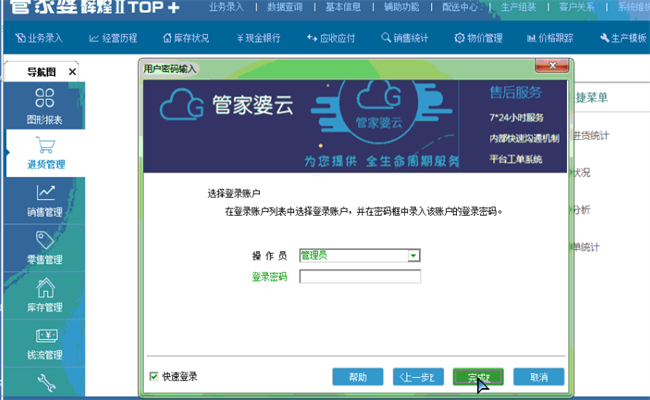650x400 pixels.
Task: Open the 客户关系 menu
Action: pos(577,7)
